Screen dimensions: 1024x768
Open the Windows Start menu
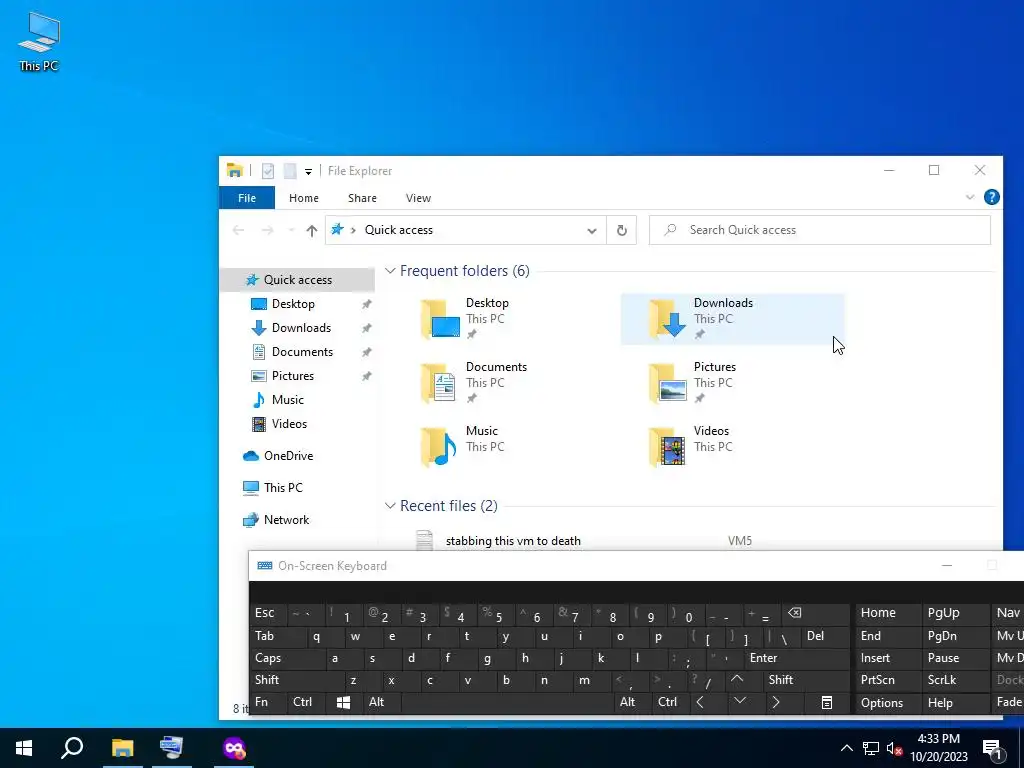point(24,748)
